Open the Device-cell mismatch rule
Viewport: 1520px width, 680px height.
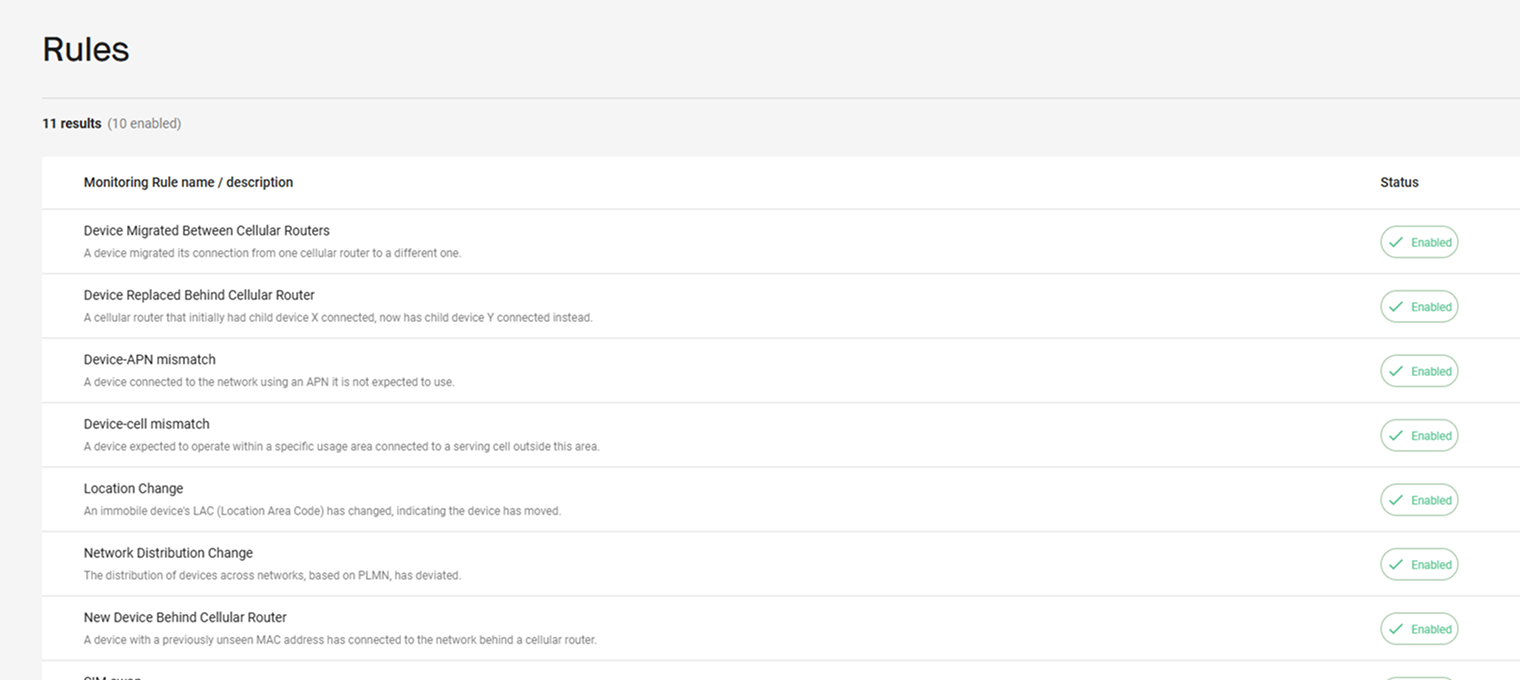coord(147,424)
